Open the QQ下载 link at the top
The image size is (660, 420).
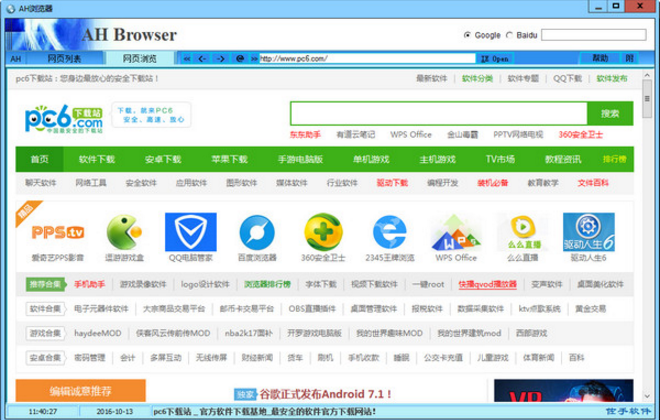click(x=567, y=78)
